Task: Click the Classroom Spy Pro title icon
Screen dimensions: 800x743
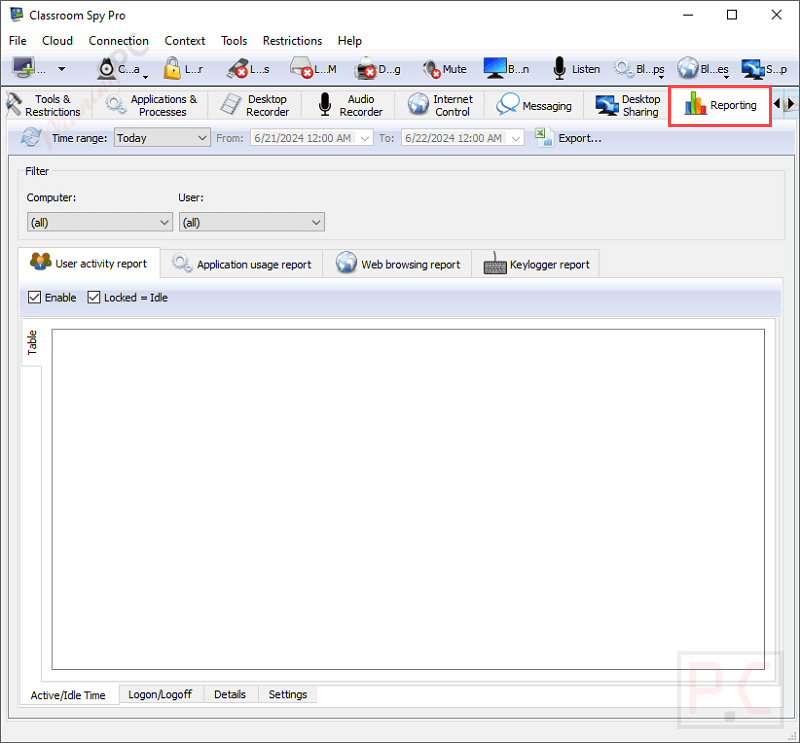Action: (x=17, y=15)
